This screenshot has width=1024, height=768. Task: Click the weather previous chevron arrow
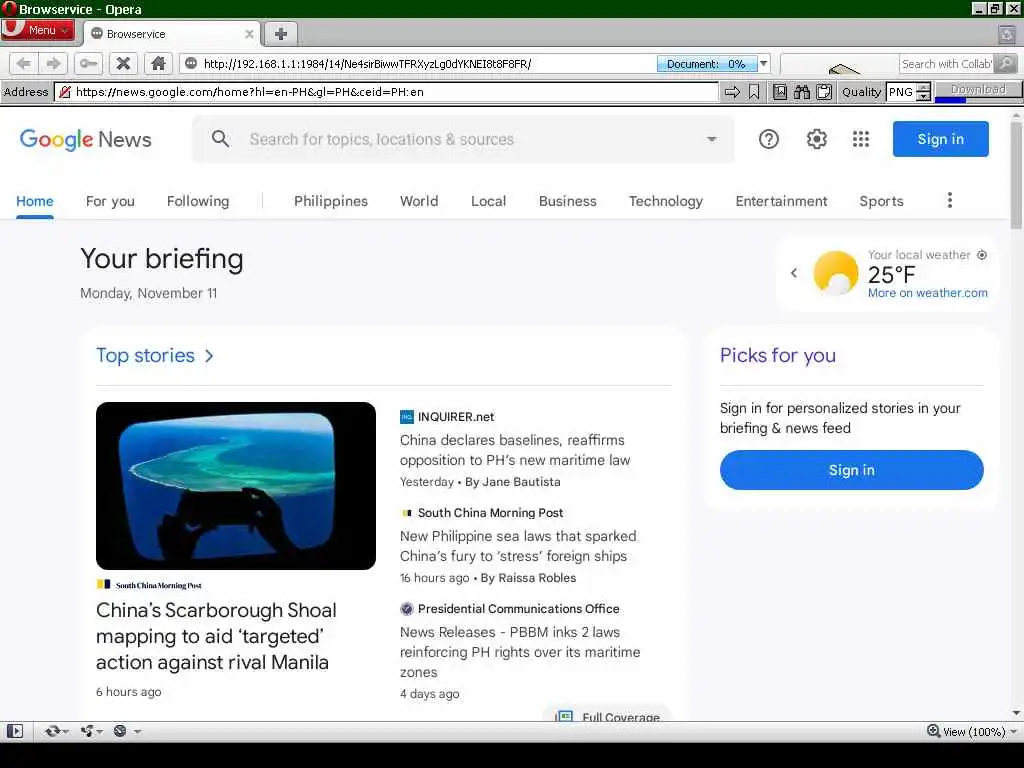point(793,273)
